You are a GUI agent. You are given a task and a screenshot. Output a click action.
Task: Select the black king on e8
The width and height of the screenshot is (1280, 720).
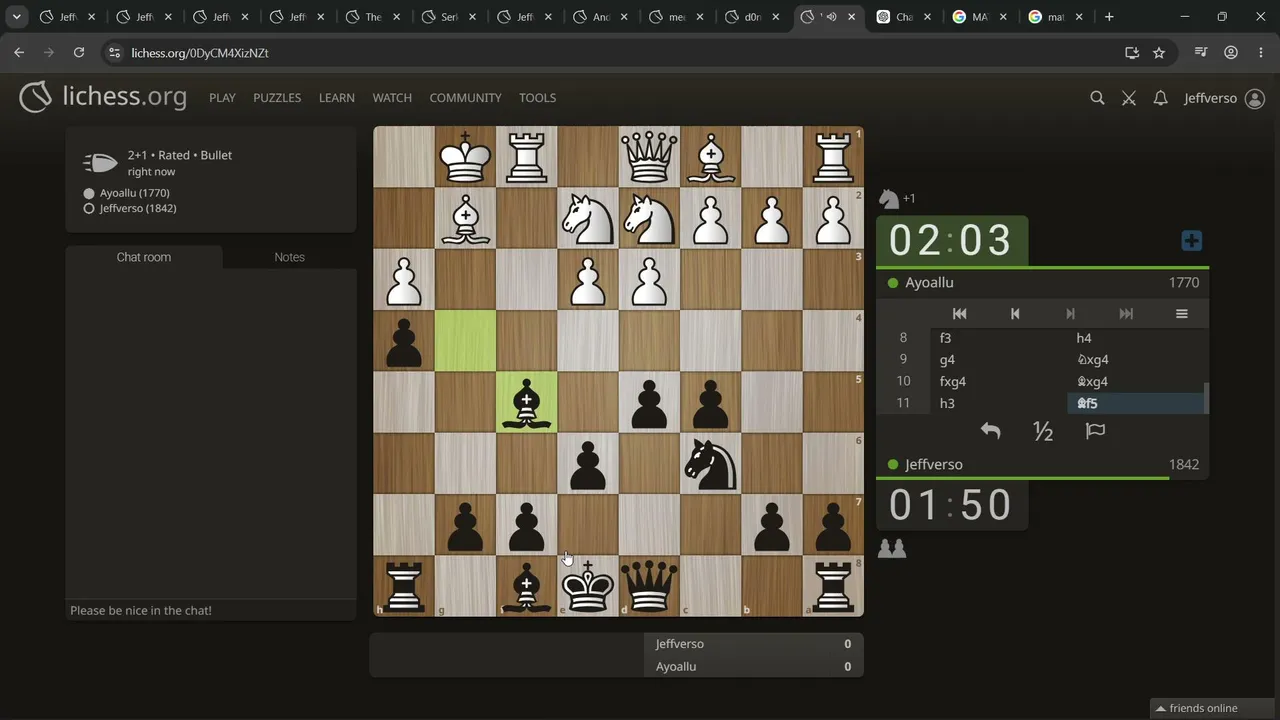pos(588,585)
